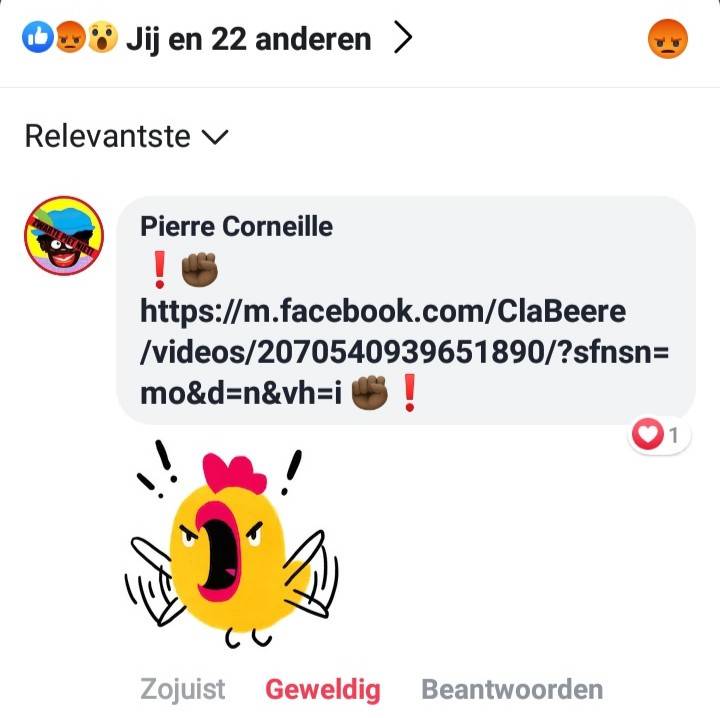Click the red exclamation mark emoji before the fist
This screenshot has width=720, height=718.
tap(159, 269)
